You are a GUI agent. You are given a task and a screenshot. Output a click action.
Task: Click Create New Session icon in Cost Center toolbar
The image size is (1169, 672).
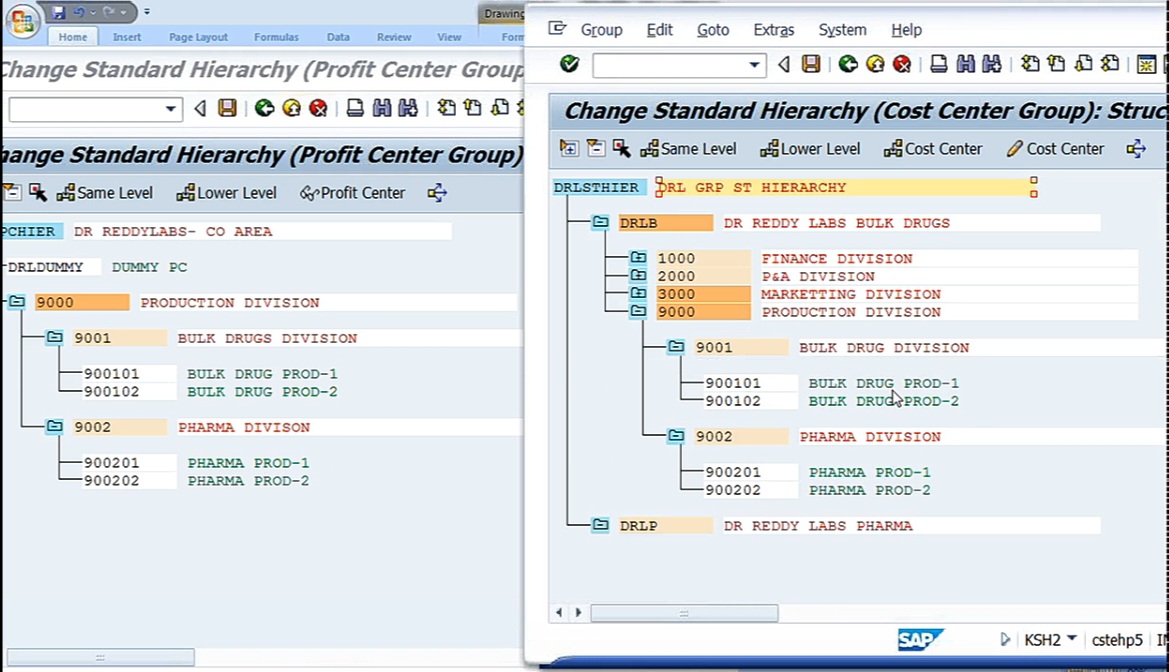click(1147, 65)
